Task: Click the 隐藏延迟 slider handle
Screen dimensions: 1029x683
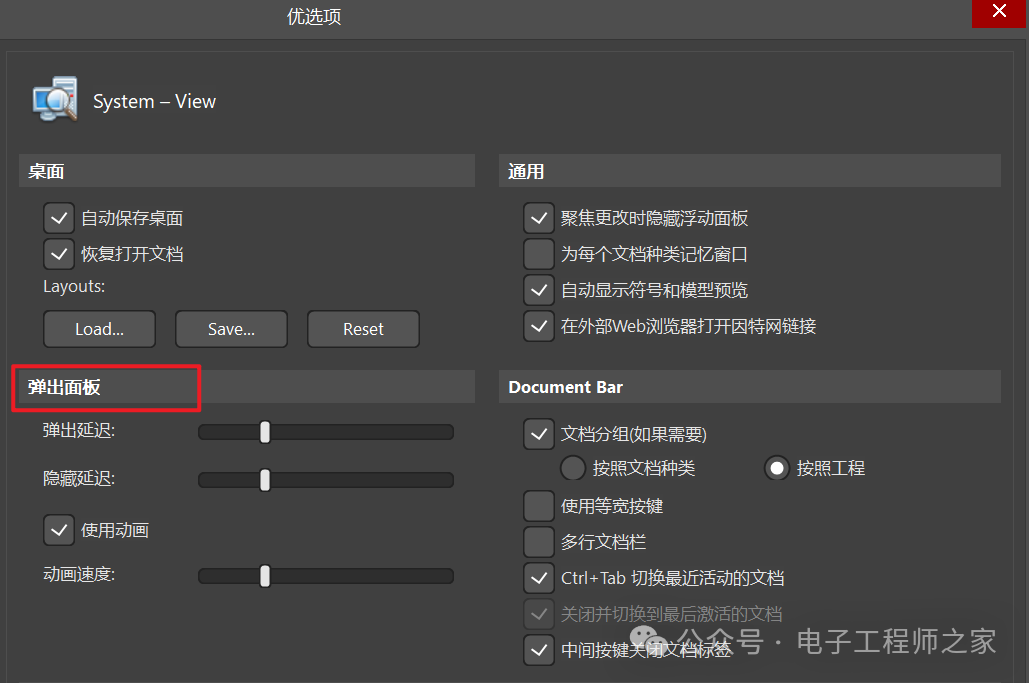Action: (265, 480)
